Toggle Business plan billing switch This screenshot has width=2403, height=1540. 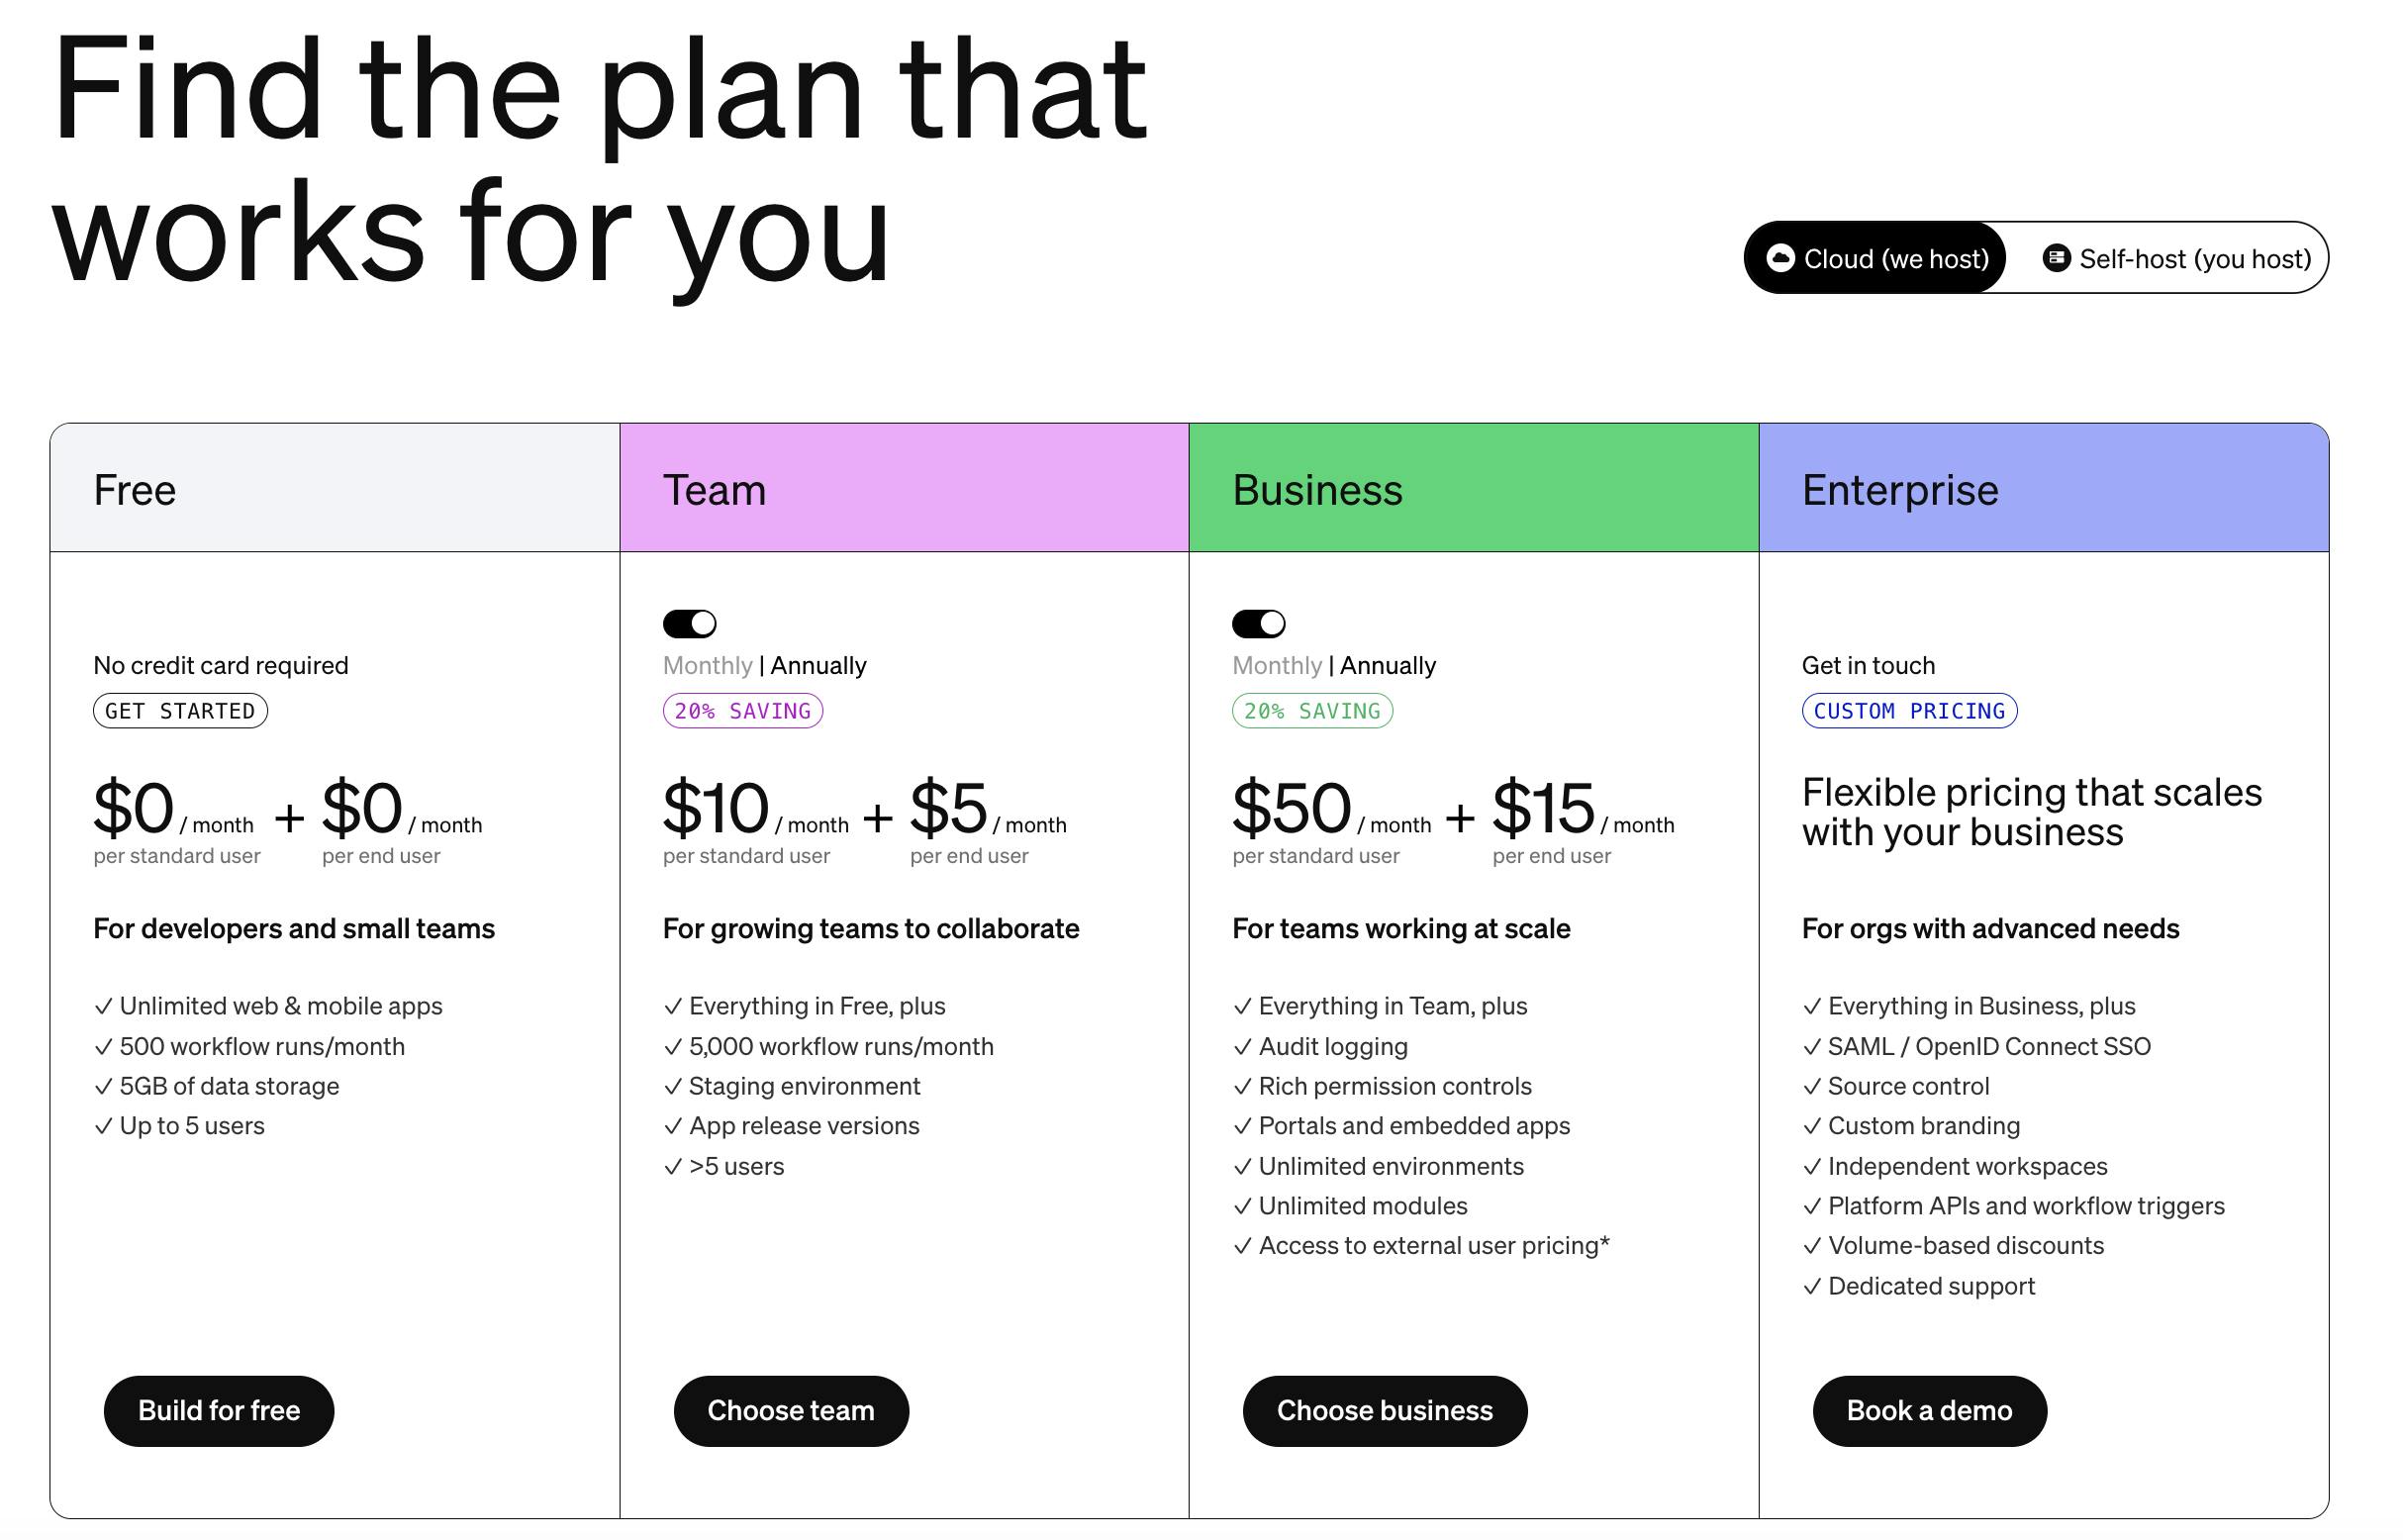coord(1259,624)
